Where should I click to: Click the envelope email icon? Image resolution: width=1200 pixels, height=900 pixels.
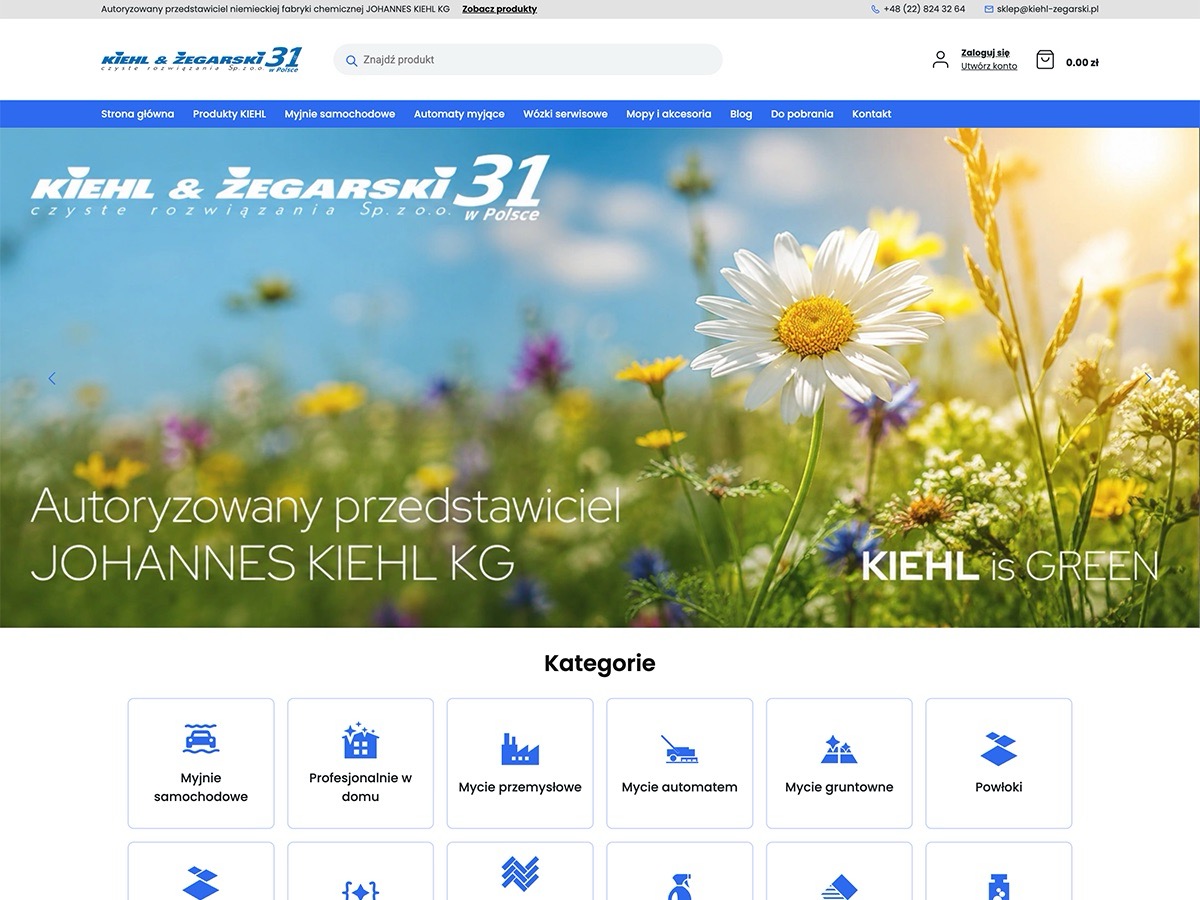click(989, 9)
